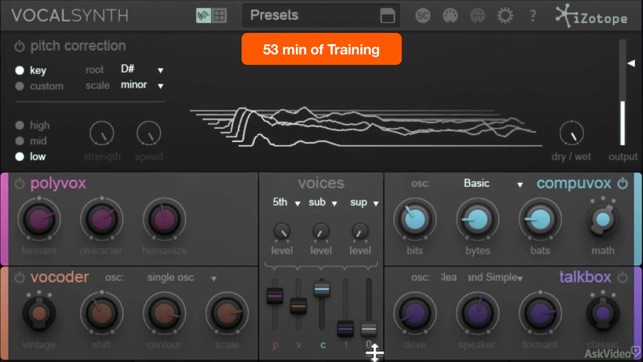Select the mid range radio option
Viewport: 643px width, 362px height.
(x=19, y=141)
